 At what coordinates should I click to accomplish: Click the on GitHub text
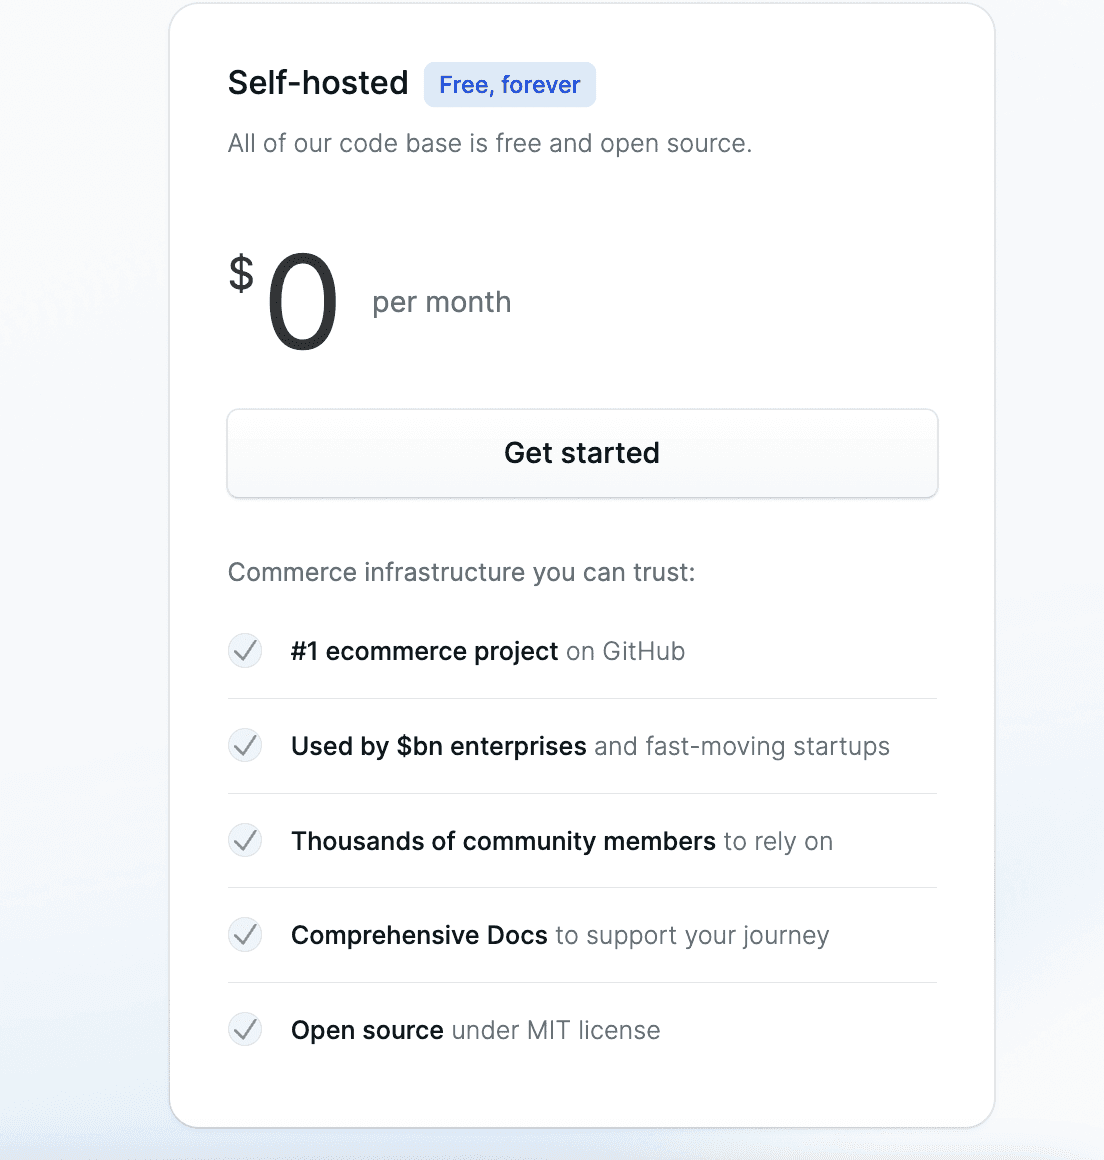coord(626,652)
